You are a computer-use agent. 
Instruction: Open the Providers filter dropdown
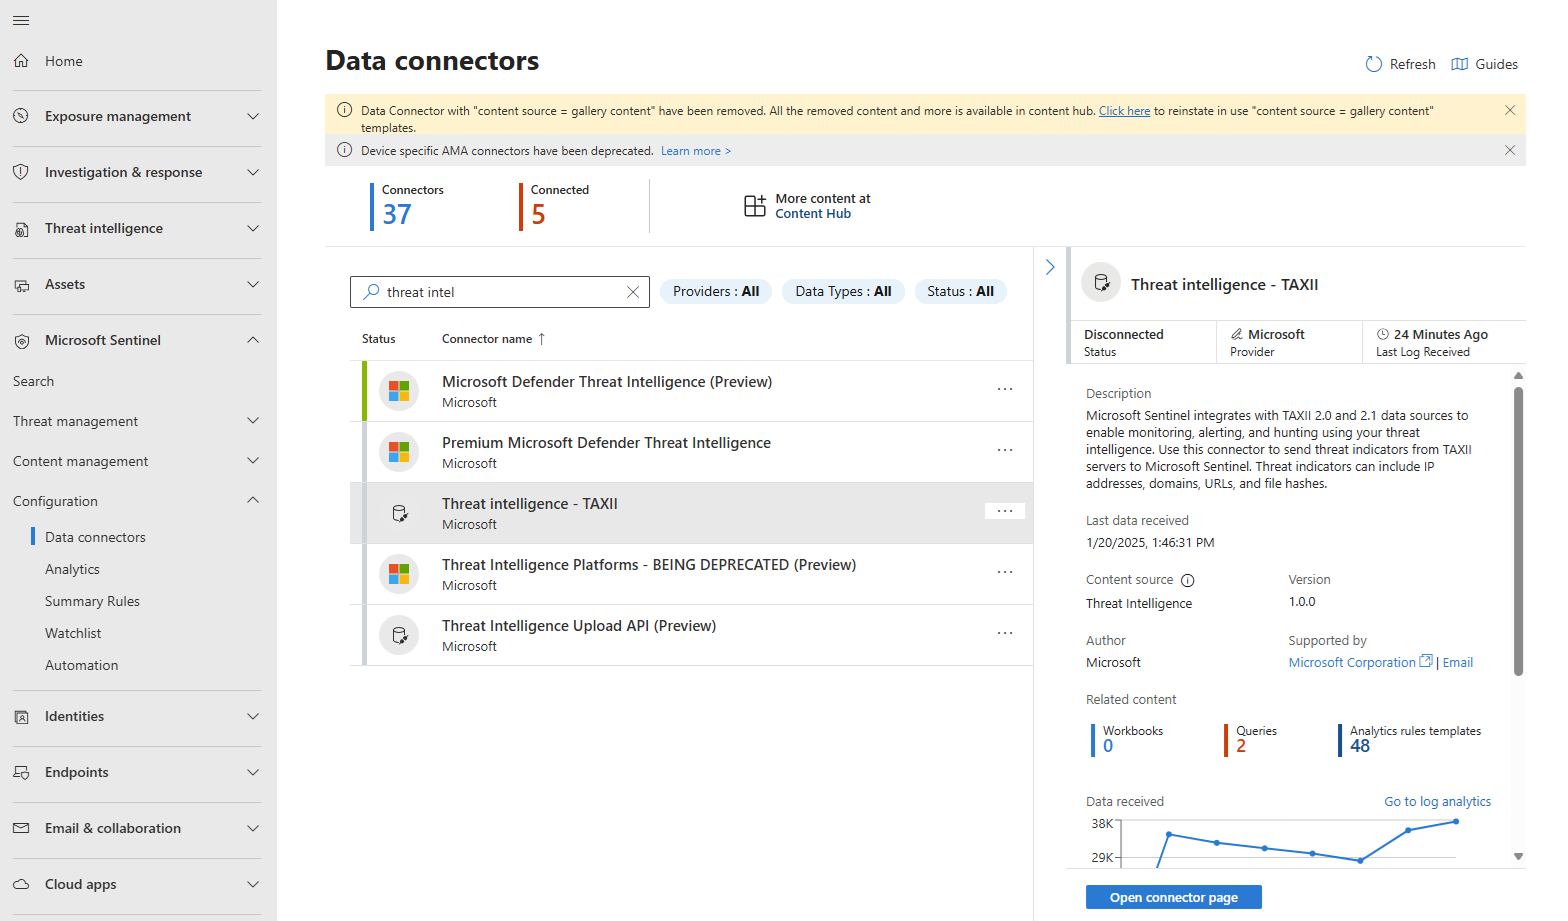click(x=716, y=291)
